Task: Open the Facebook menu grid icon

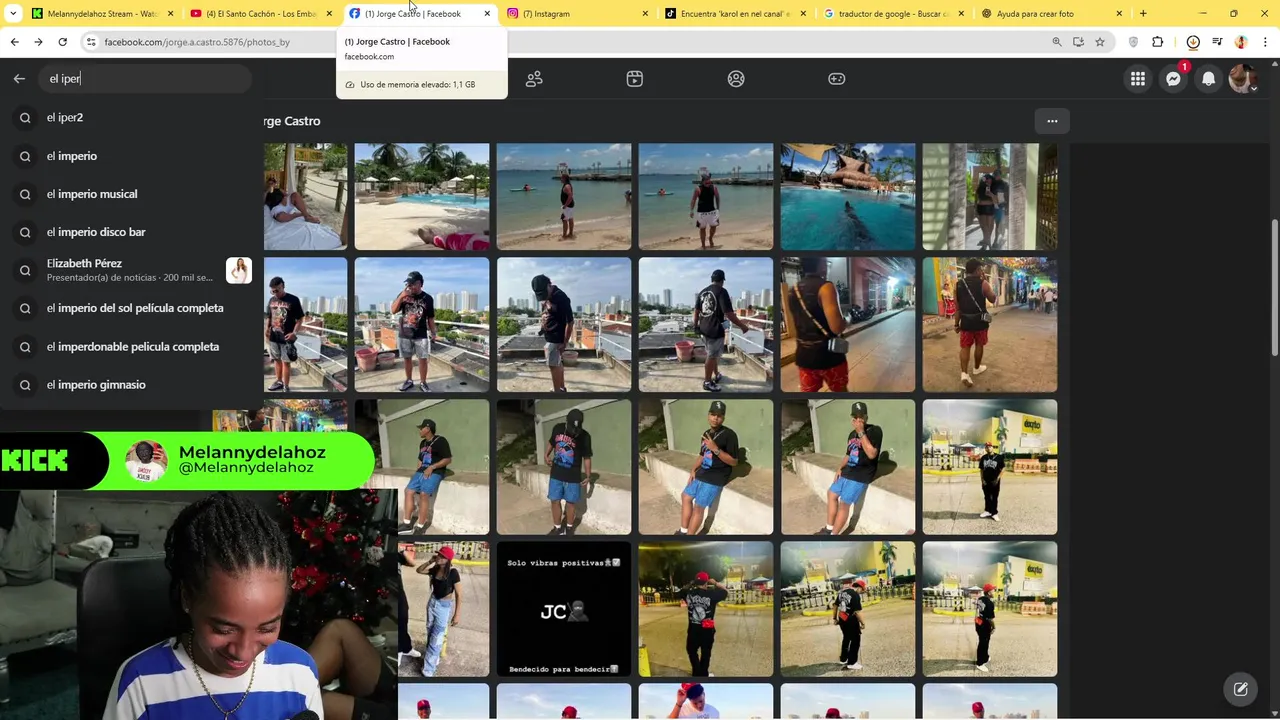Action: pos(1138,79)
